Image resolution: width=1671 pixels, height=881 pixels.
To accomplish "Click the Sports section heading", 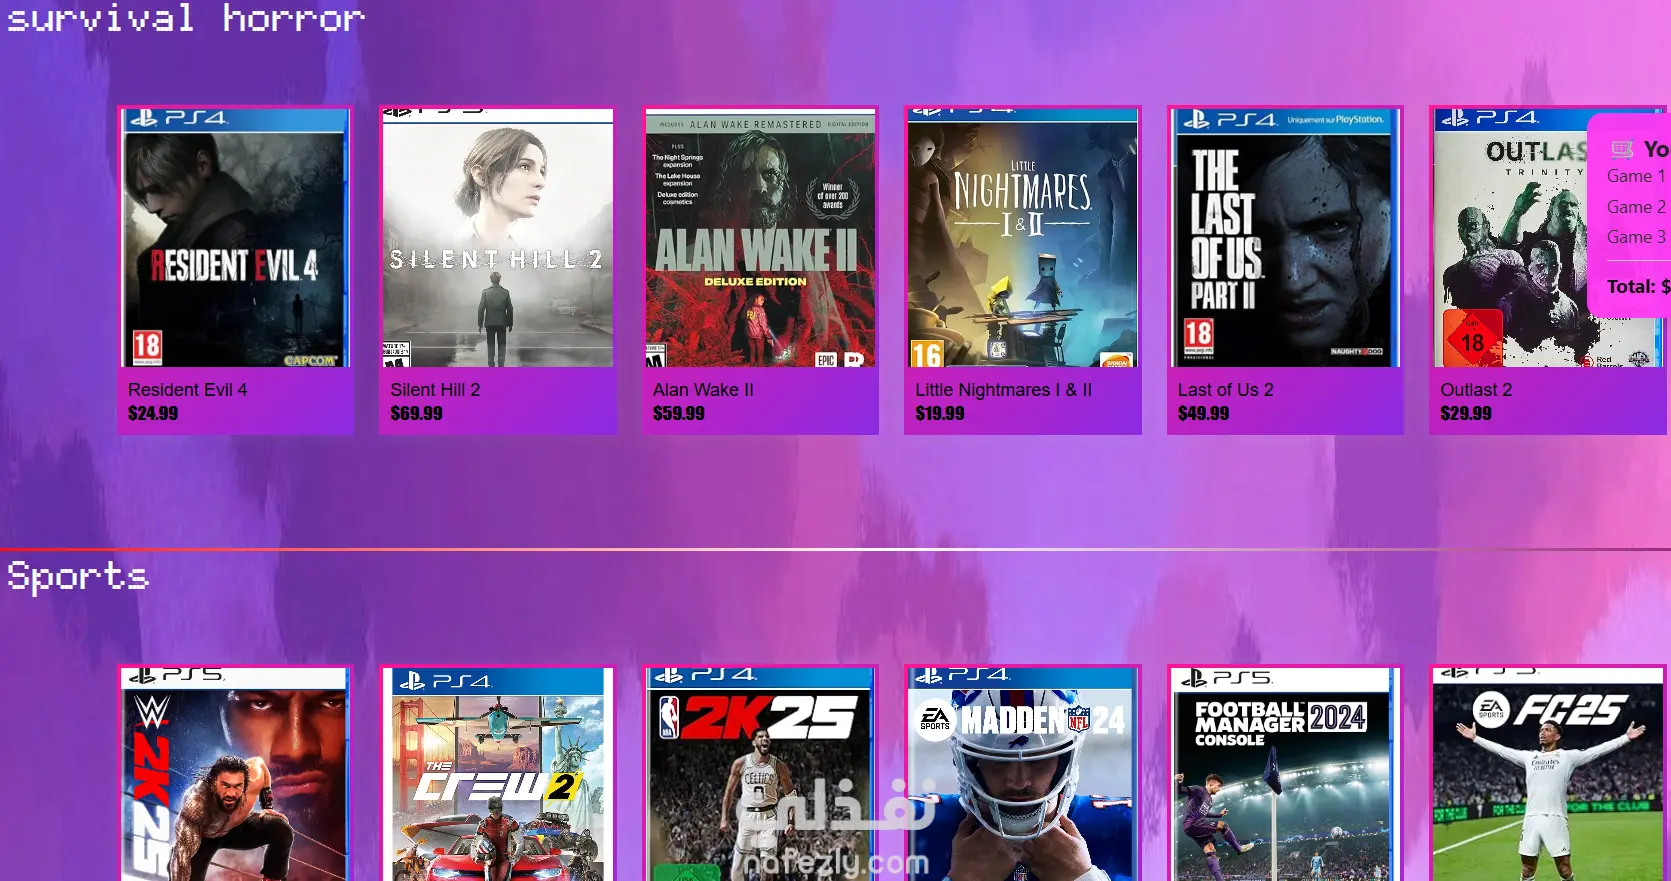I will click(x=78, y=577).
